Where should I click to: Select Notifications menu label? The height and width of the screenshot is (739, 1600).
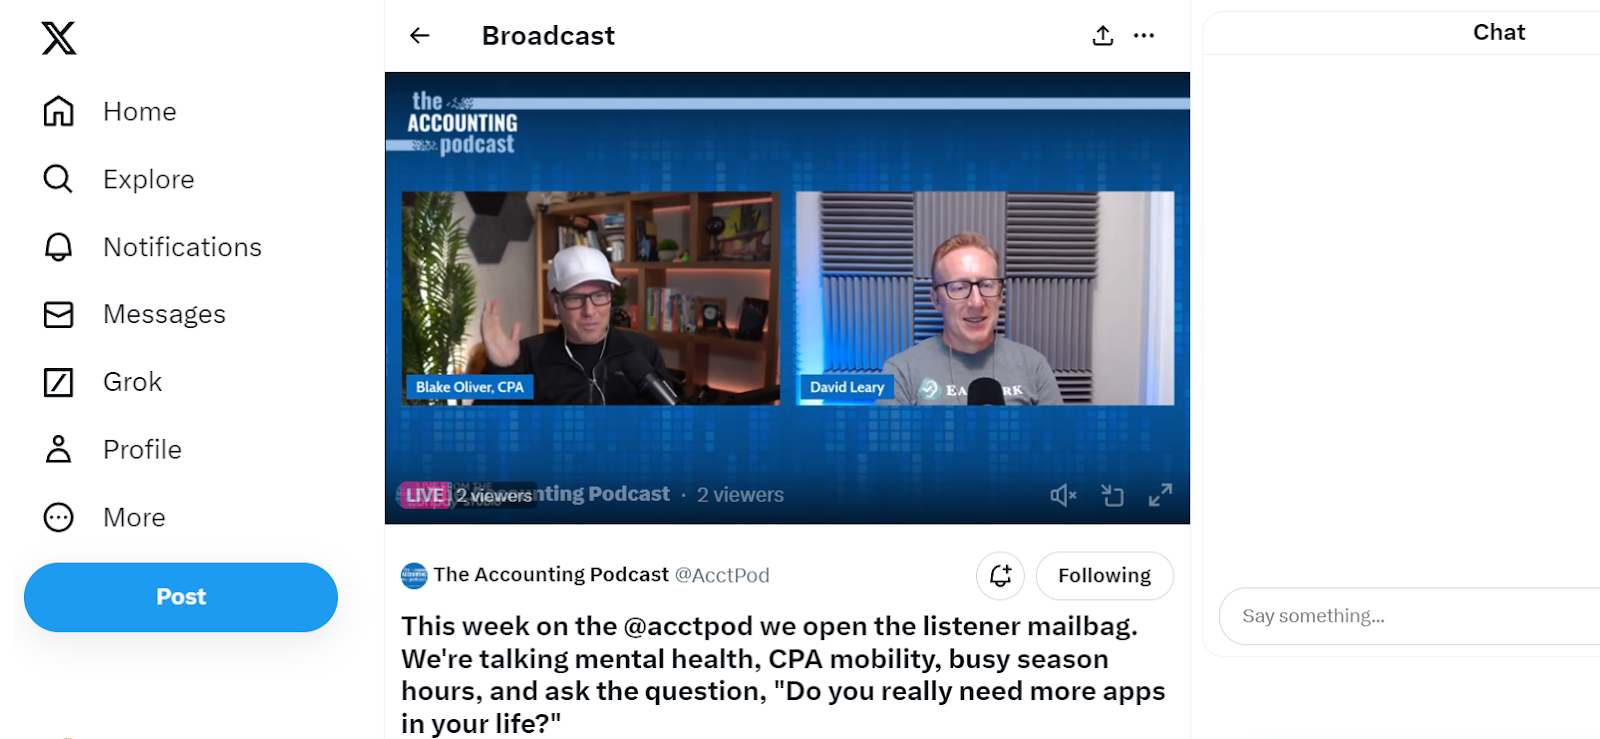[183, 247]
